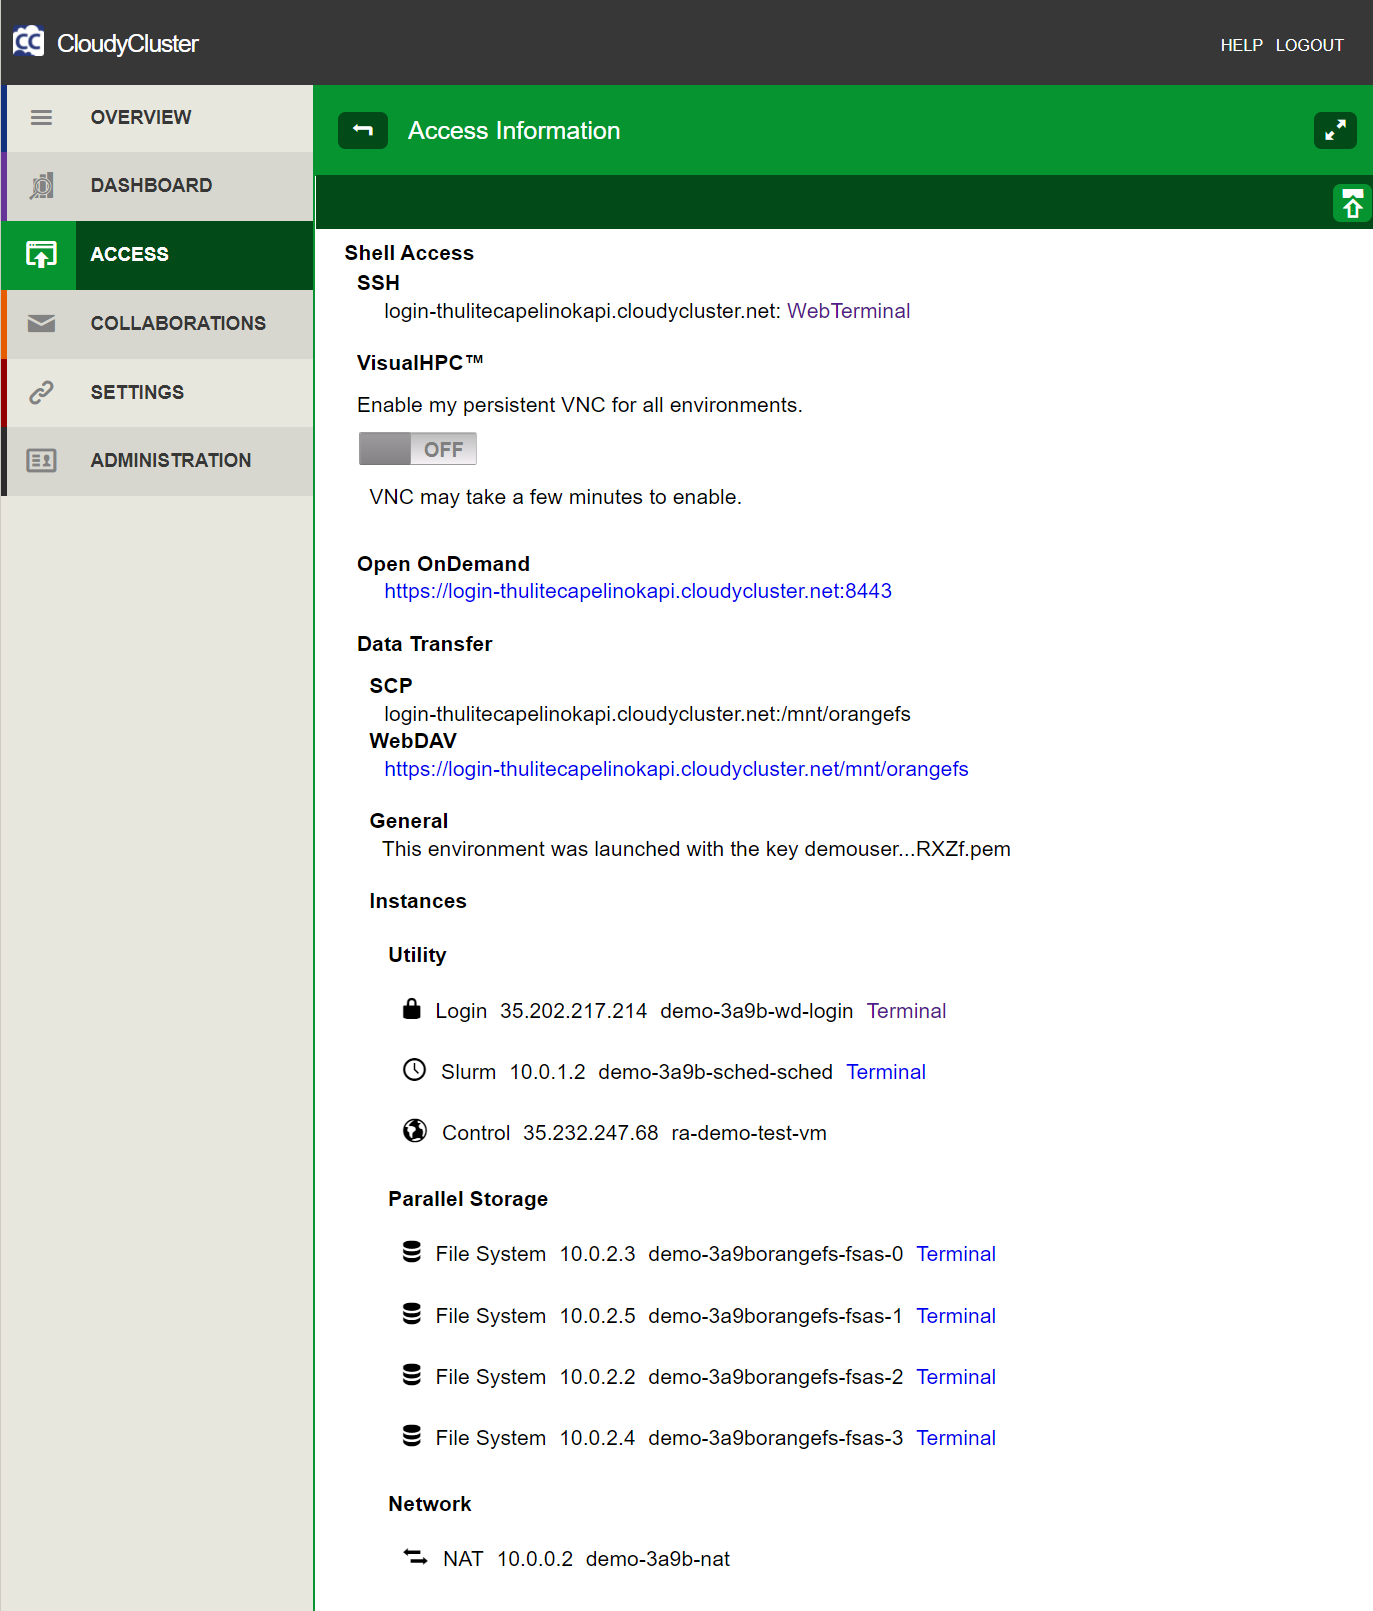Click the Administration ID card icon
The width and height of the screenshot is (1373, 1611).
pos(41,461)
